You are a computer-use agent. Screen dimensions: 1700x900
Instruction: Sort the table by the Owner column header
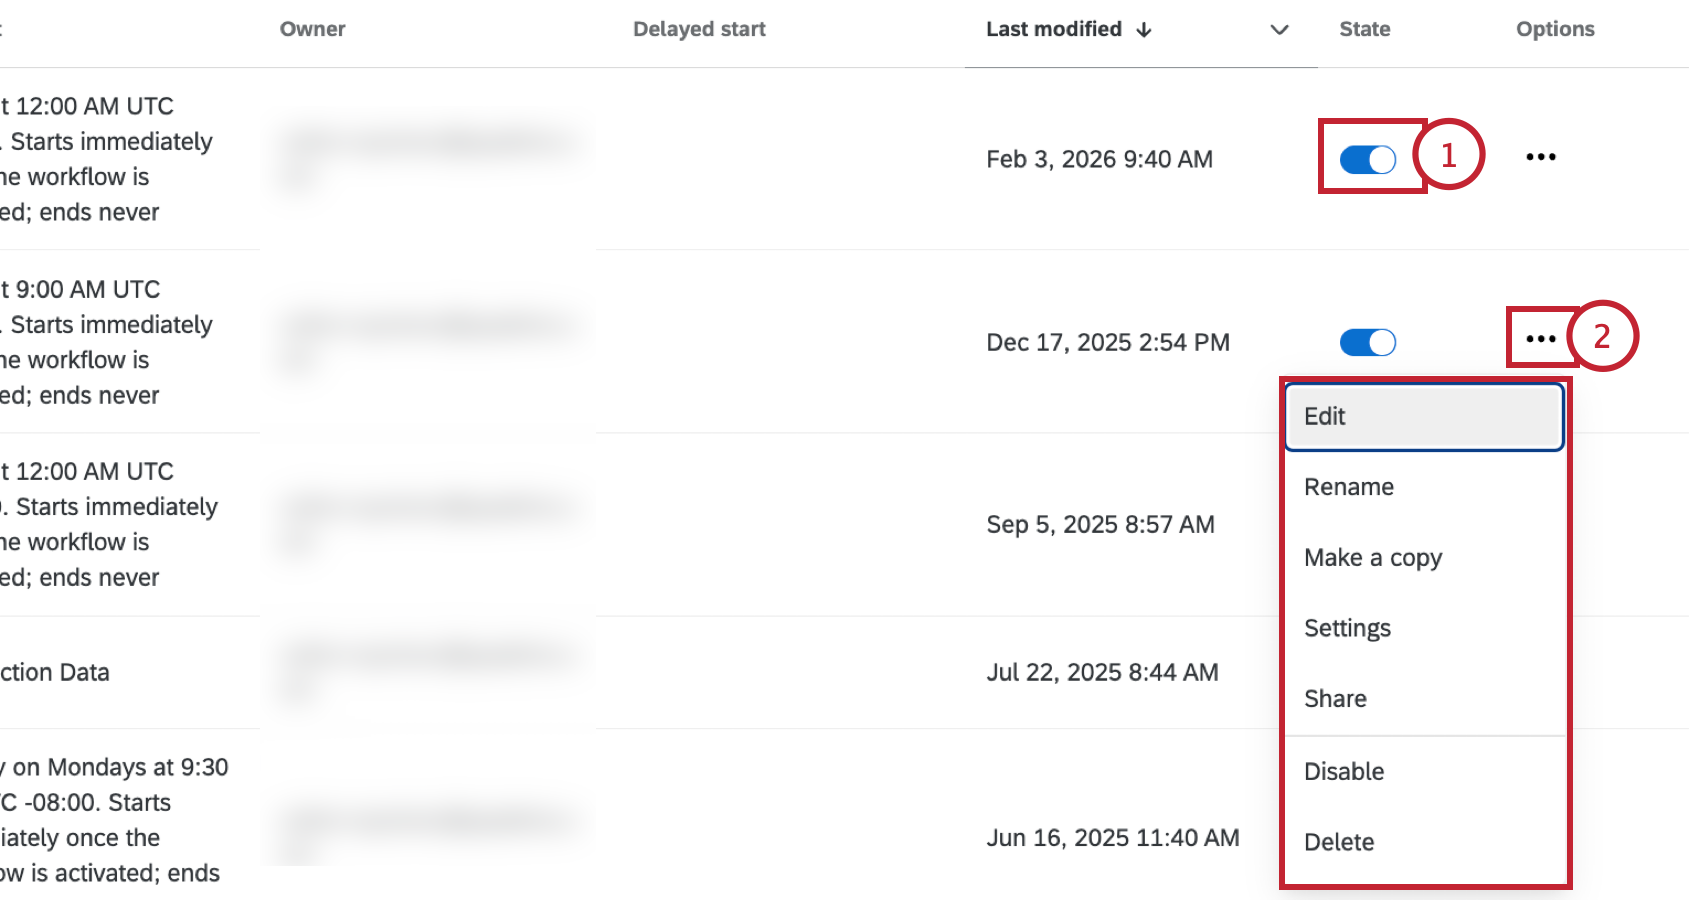point(312,29)
